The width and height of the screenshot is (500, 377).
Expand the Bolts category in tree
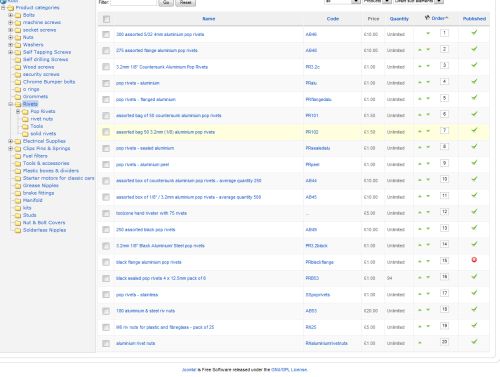click(x=10, y=15)
